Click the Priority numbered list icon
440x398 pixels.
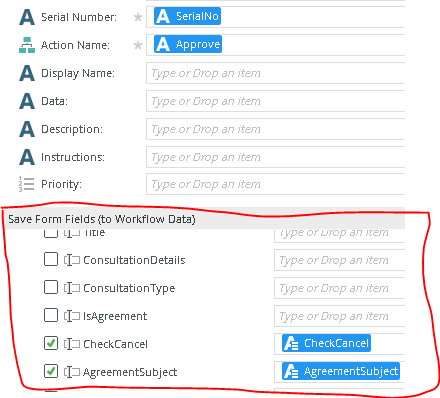pos(27,184)
